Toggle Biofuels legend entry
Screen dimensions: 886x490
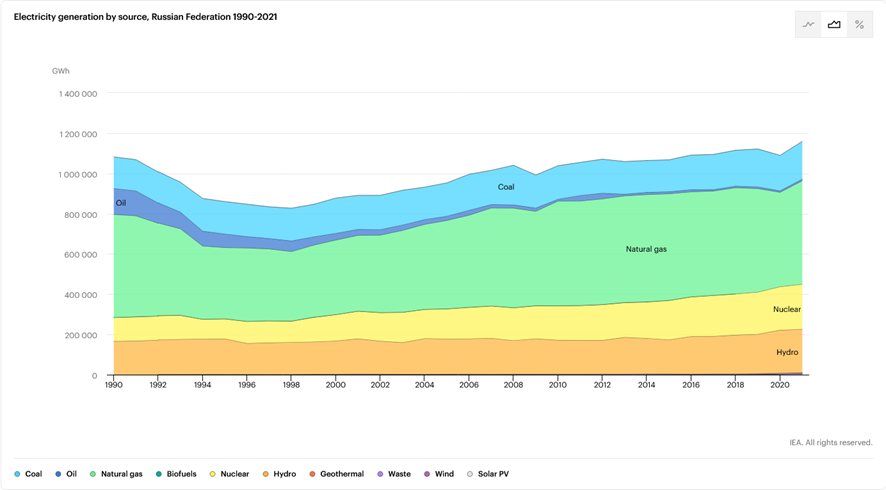coord(176,474)
